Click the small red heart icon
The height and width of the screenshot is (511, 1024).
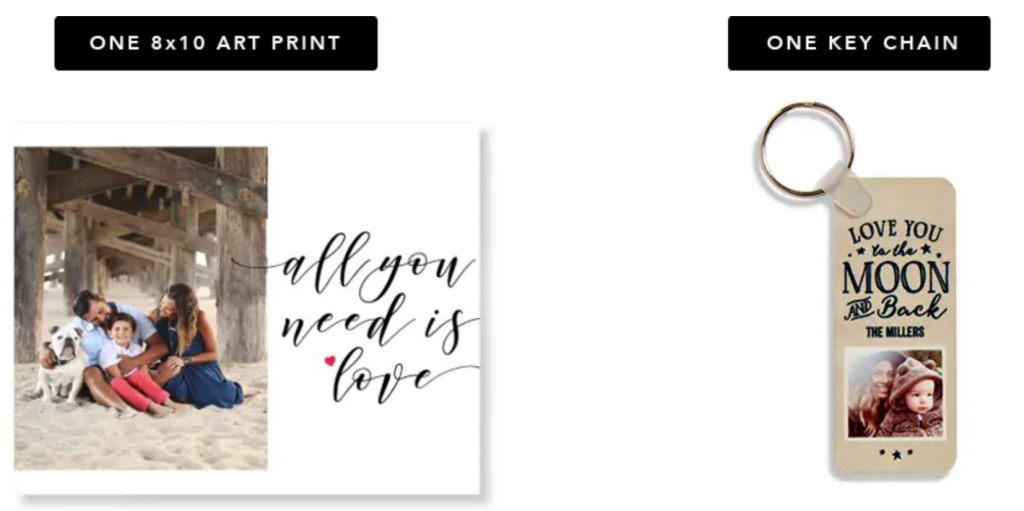(330, 360)
